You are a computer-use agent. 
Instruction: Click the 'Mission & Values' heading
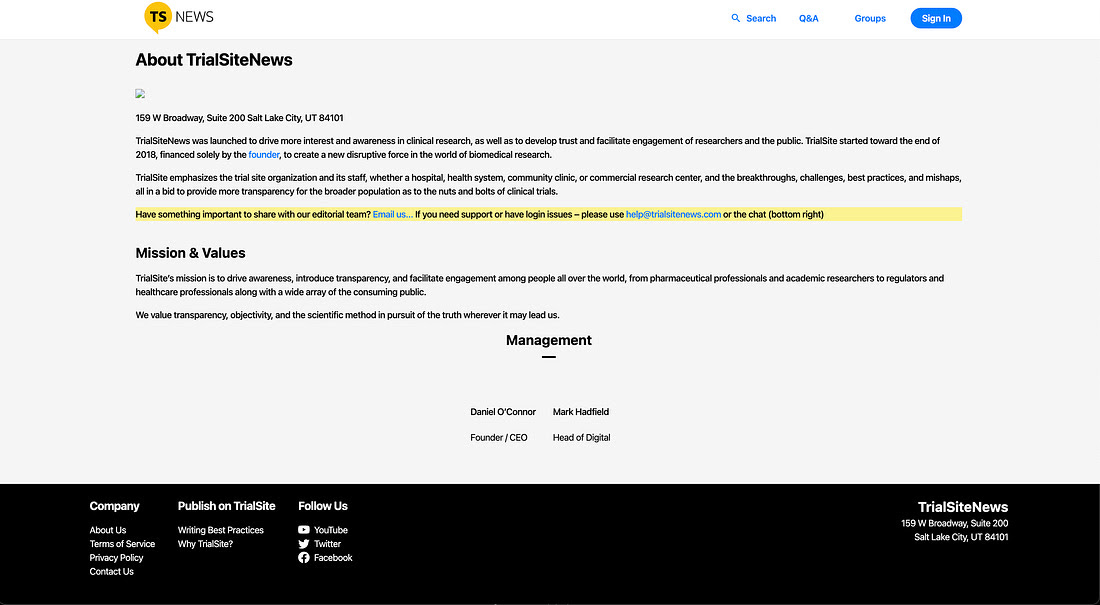coord(191,253)
